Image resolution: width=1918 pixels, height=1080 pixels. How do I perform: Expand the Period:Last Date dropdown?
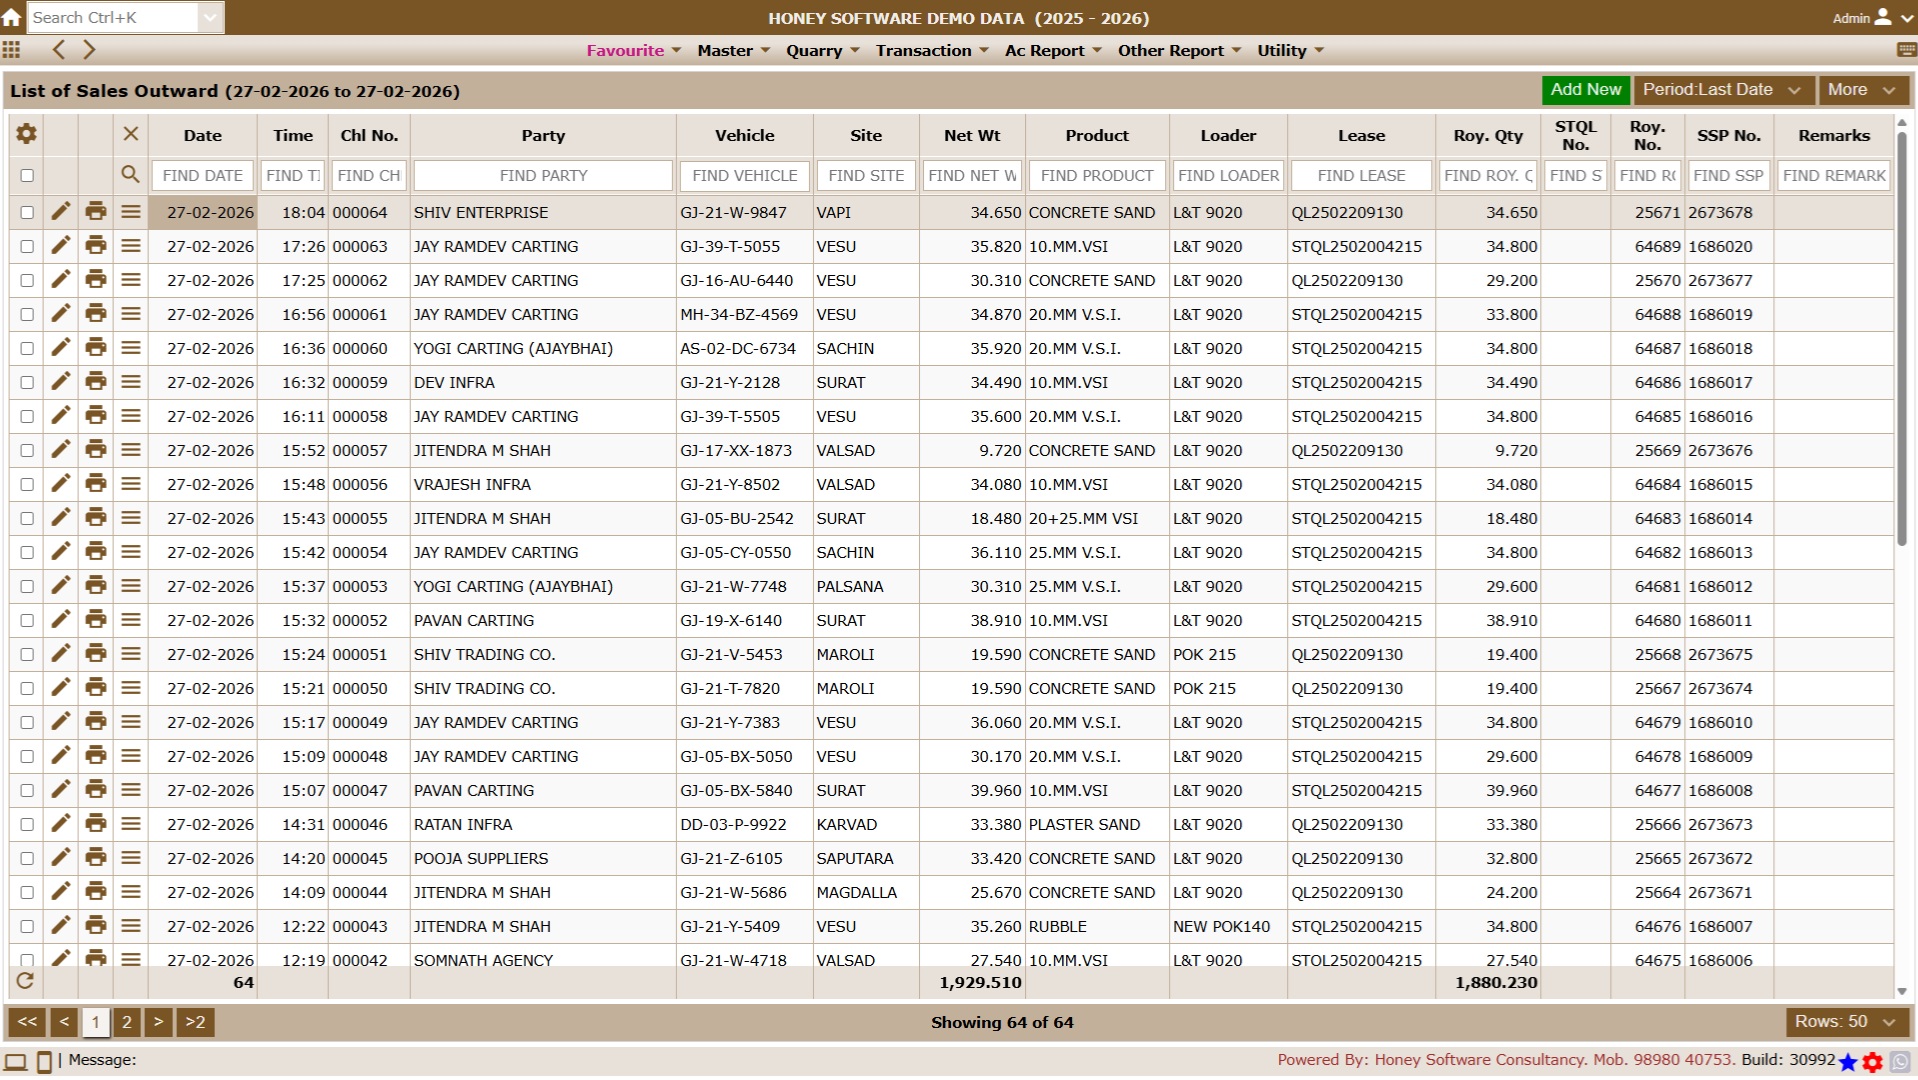[x=1722, y=90]
